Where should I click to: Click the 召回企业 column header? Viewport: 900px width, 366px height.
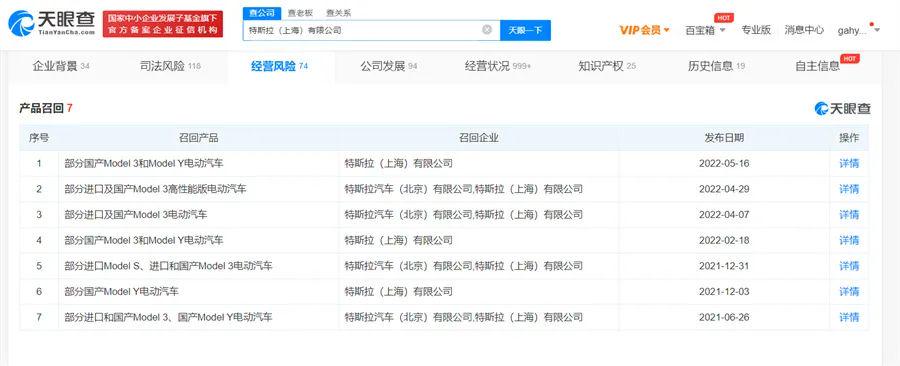click(479, 138)
